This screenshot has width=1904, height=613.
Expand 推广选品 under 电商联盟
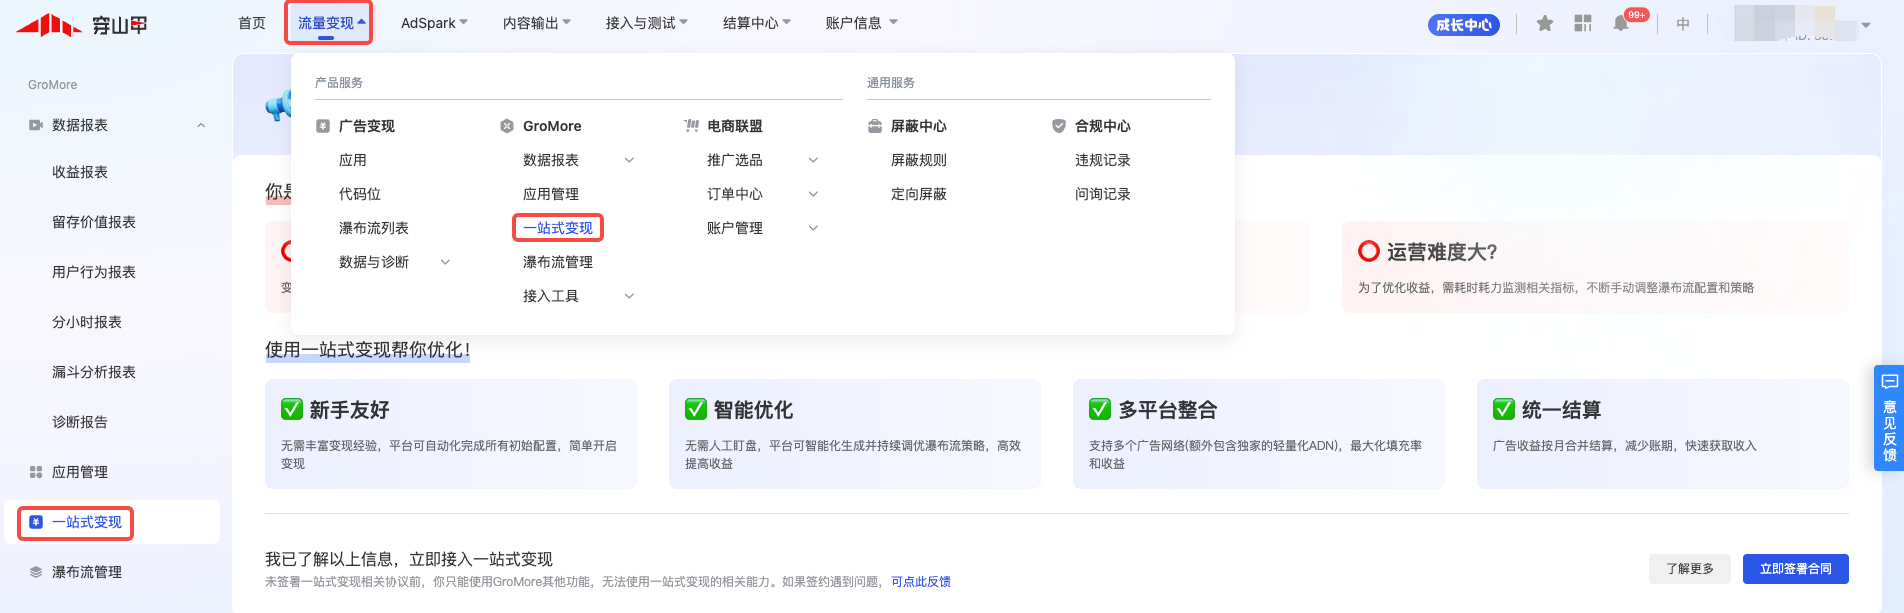pos(813,160)
